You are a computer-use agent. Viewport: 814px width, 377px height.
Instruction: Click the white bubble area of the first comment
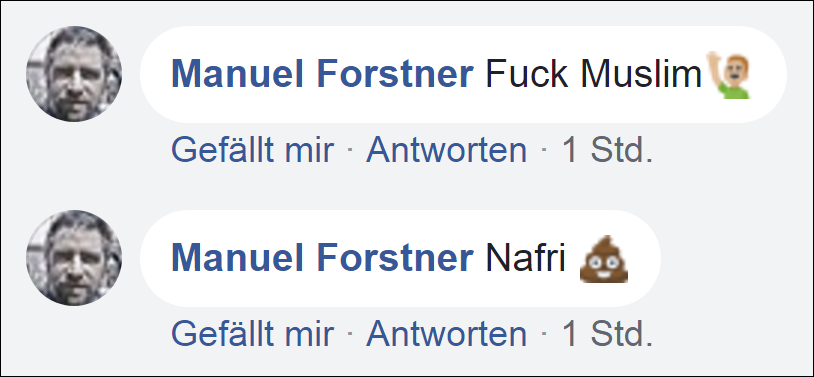point(463,74)
